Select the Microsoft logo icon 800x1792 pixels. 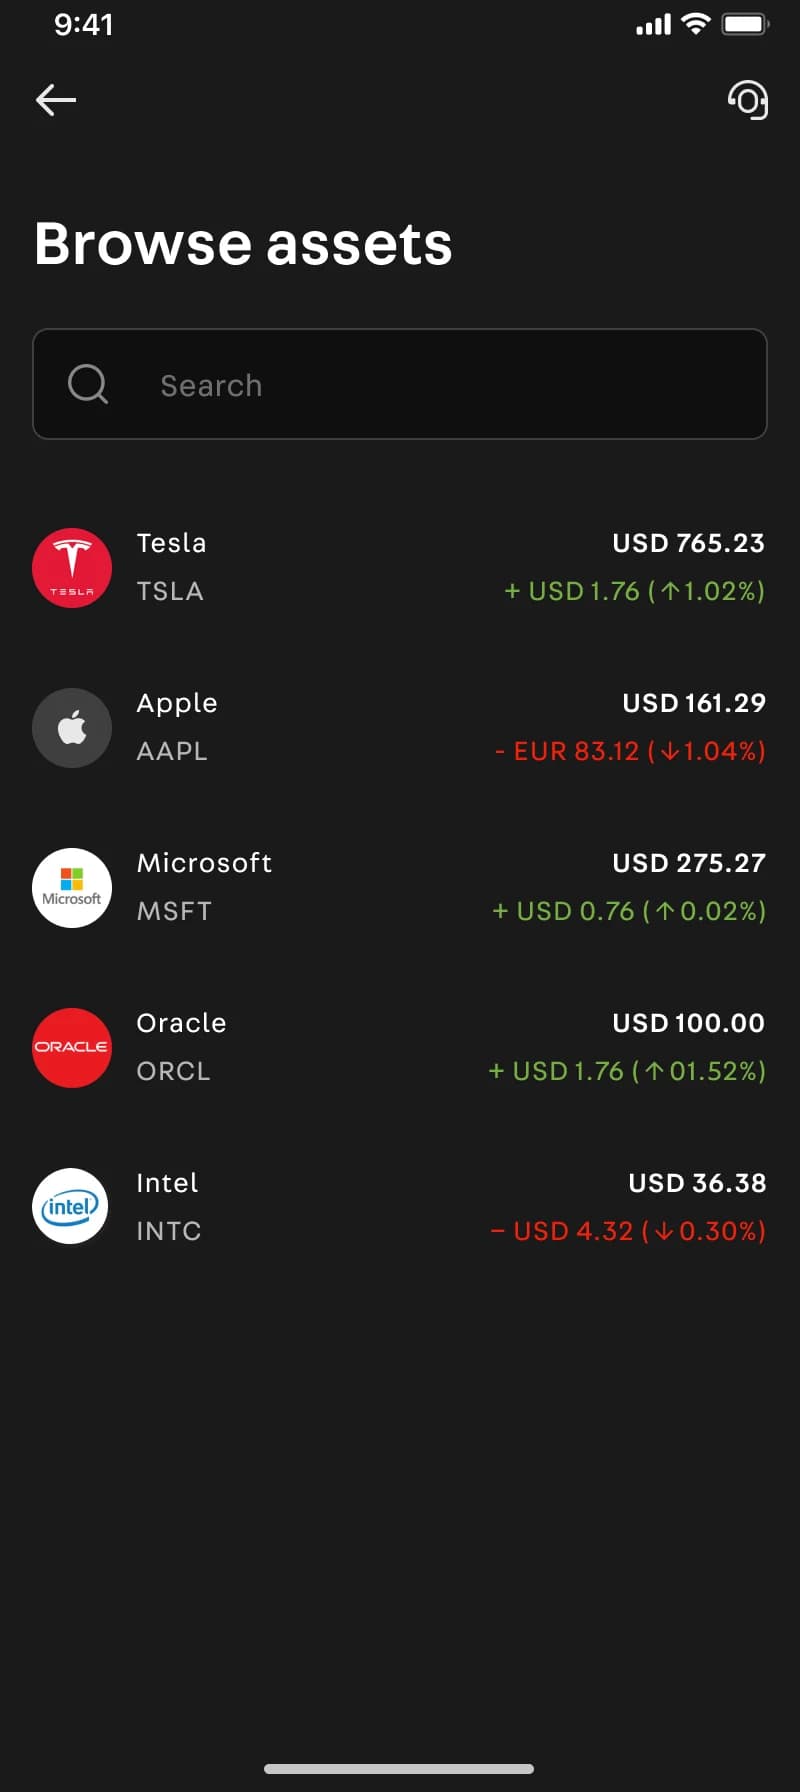72,888
